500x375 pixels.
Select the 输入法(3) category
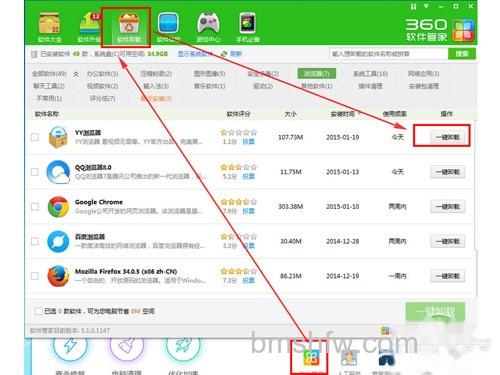tap(156, 86)
